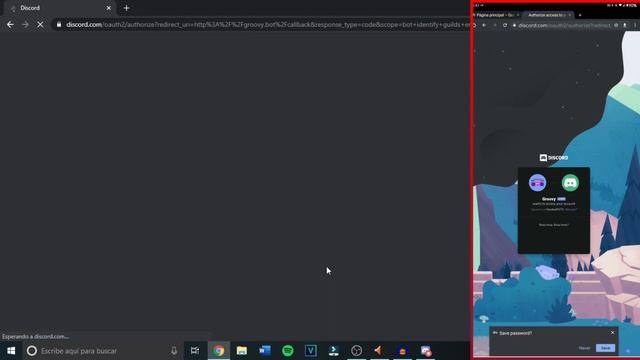Open File Explorer from the taskbar
This screenshot has width=640, height=360.
point(242,351)
